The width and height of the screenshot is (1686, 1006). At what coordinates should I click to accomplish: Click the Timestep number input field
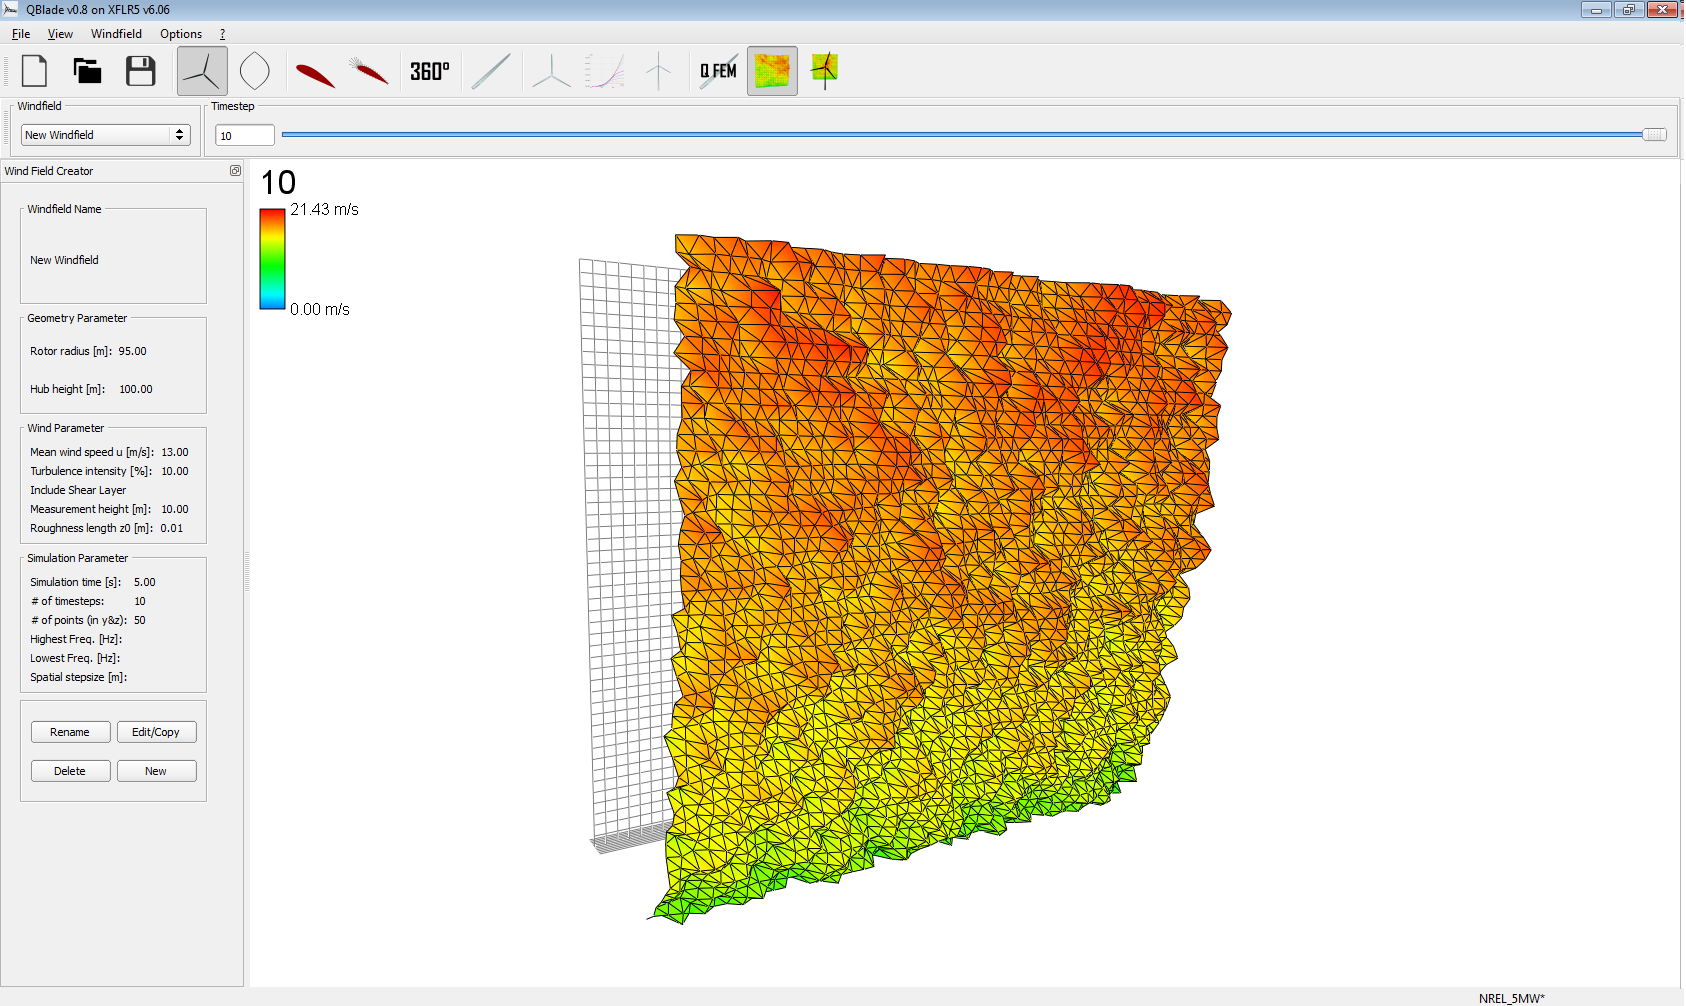[x=244, y=136]
